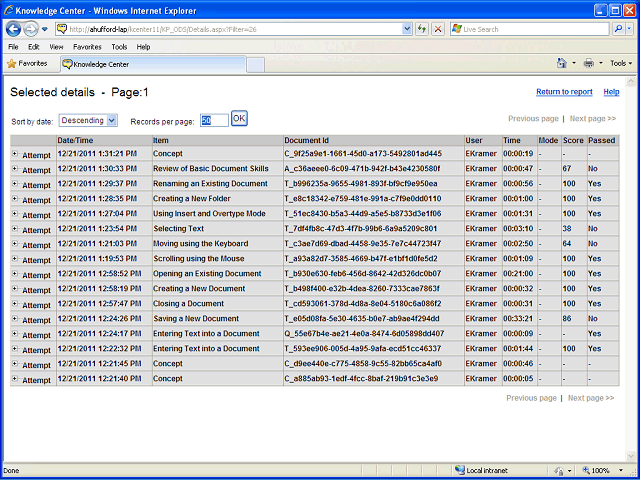Expand Attempt for Review of Basic Document Skills

point(15,169)
